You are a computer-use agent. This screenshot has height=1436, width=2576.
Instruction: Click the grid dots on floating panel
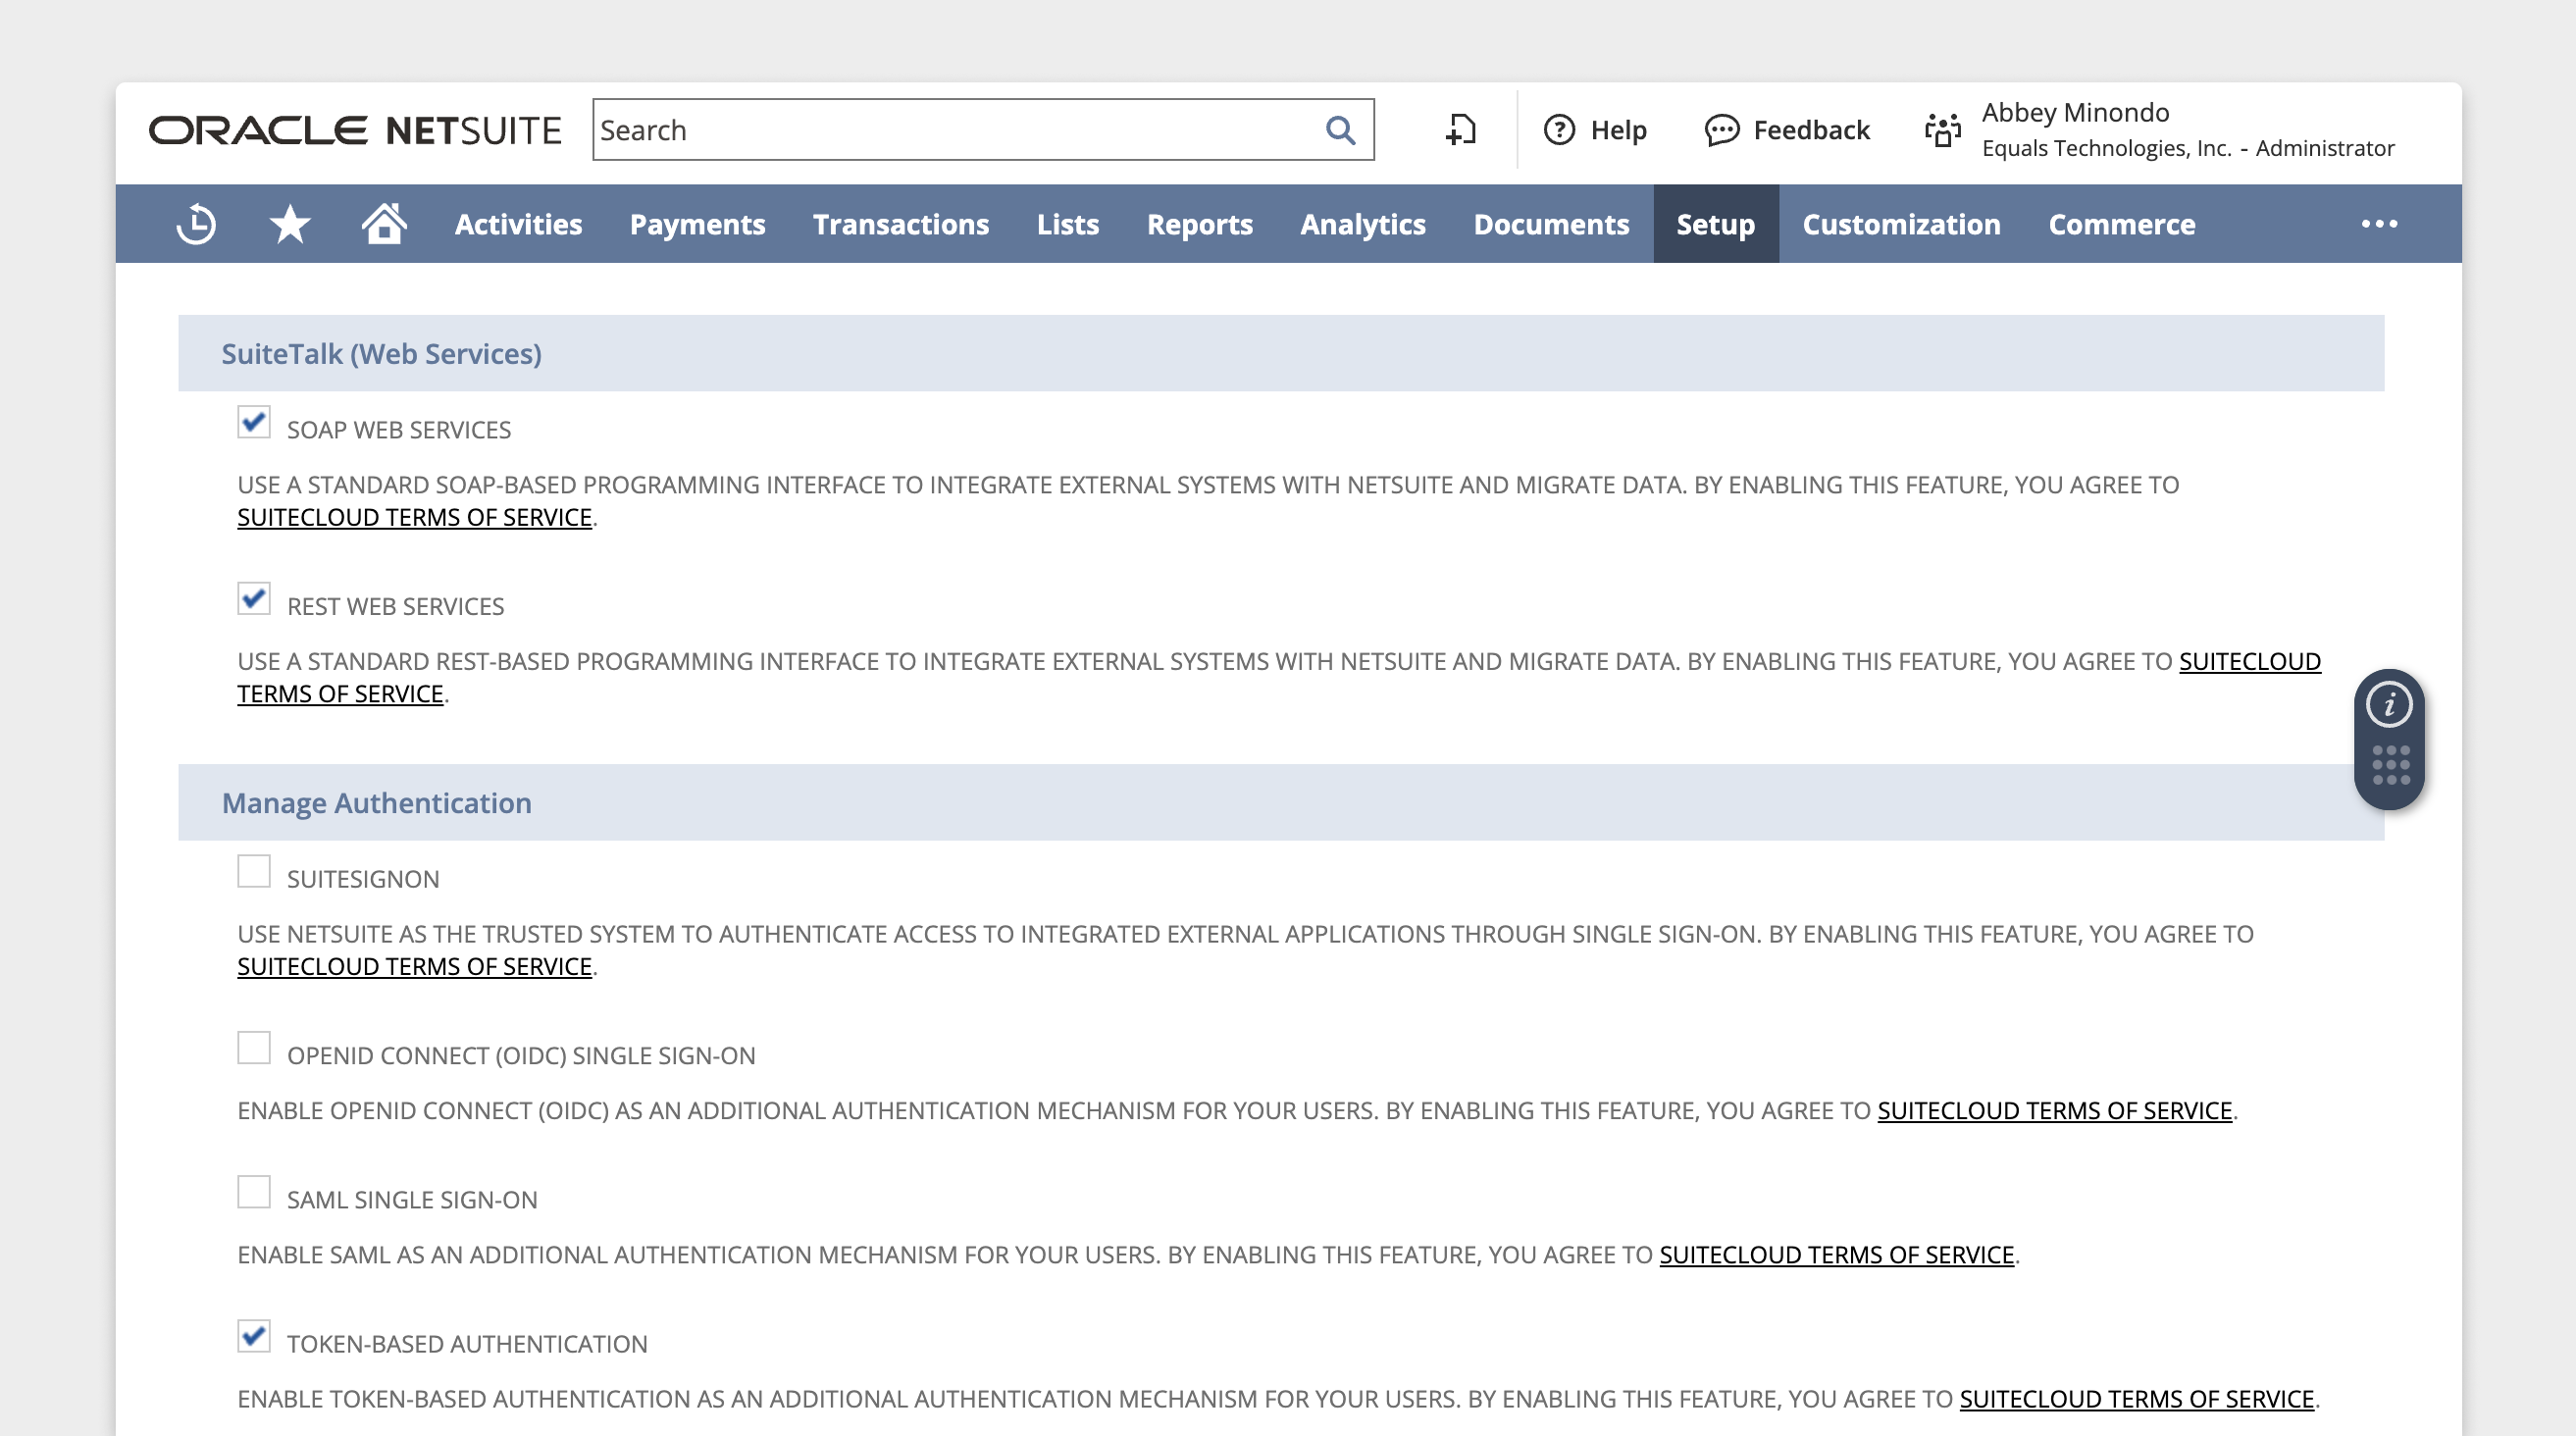tap(2390, 766)
